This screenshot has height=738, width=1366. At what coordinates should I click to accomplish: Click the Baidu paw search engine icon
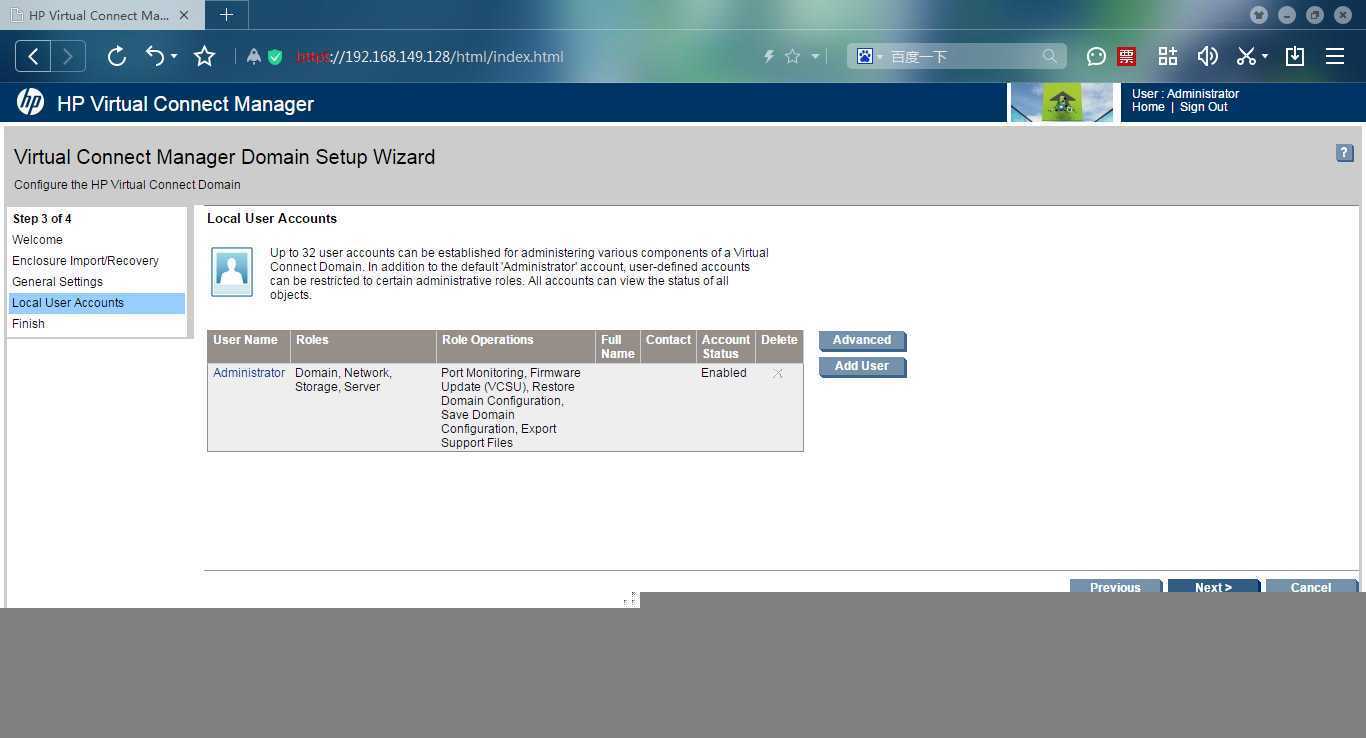(865, 57)
